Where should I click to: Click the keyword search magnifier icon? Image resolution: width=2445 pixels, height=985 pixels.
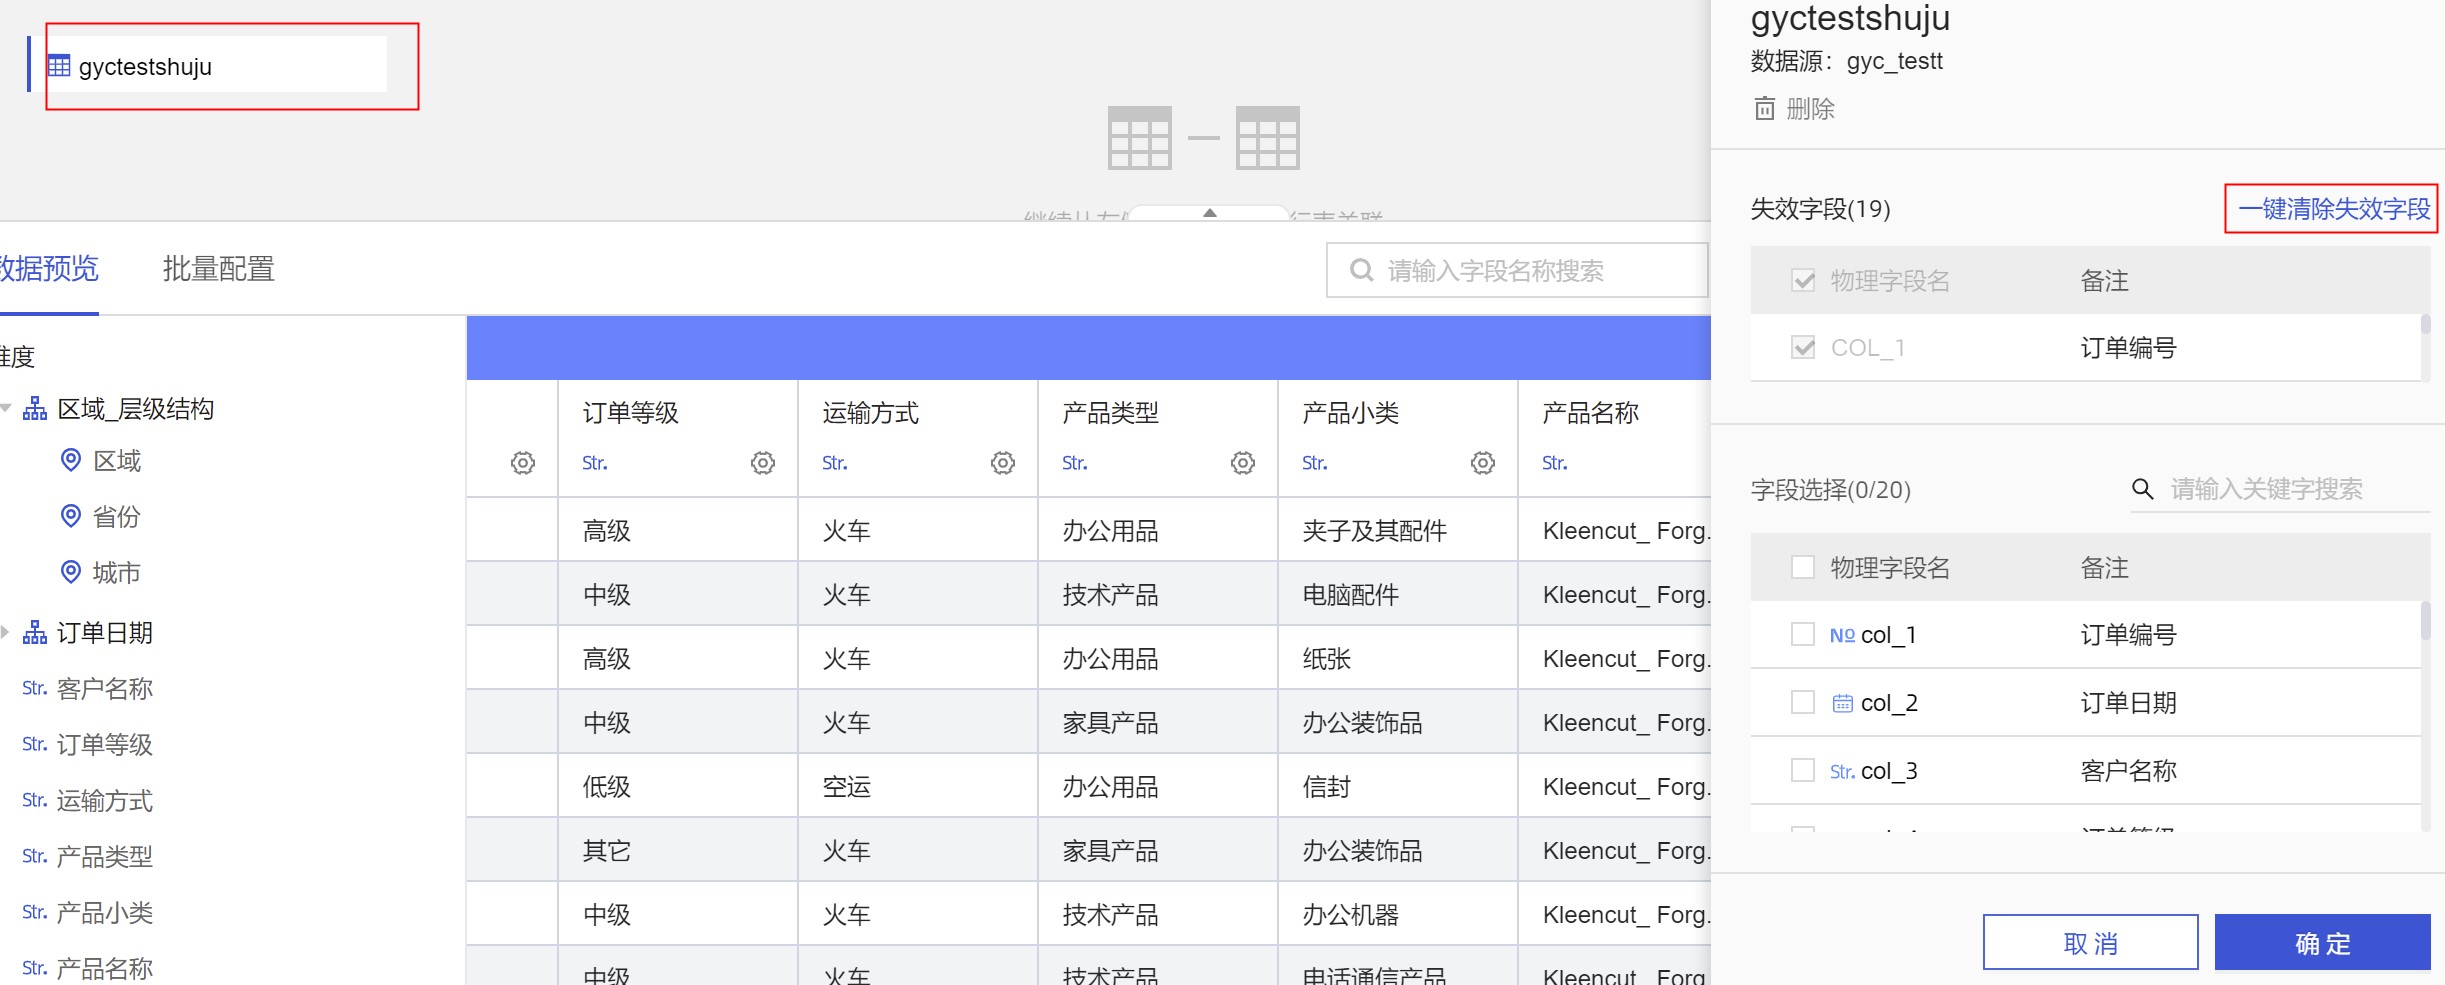point(2142,489)
